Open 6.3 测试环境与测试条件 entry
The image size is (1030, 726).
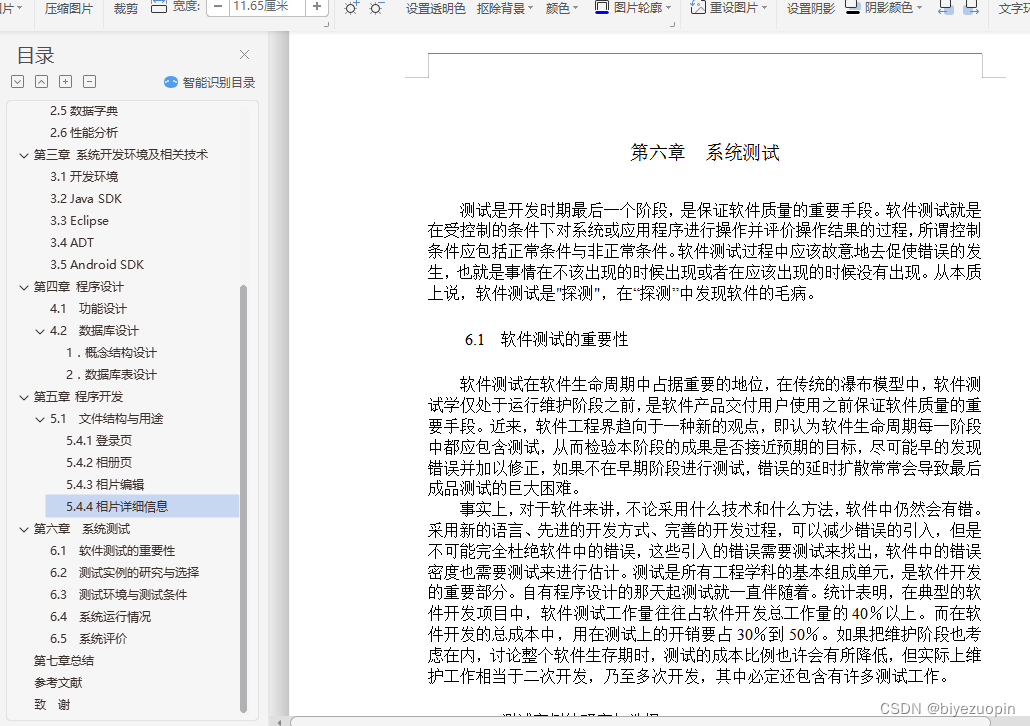pos(118,595)
